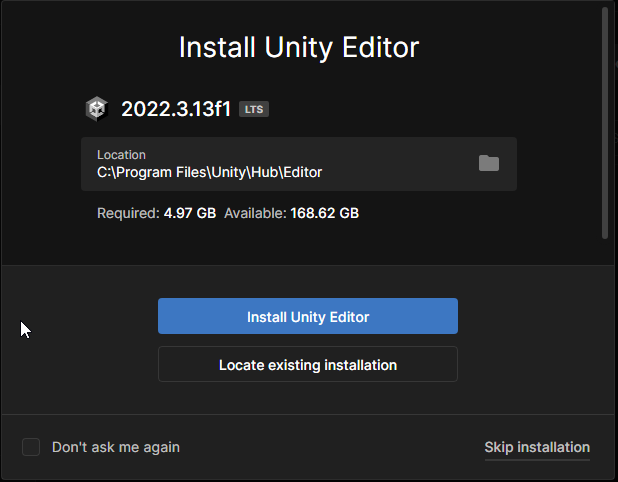Click the LTS badge beside version number
618x482 pixels.
point(254,109)
